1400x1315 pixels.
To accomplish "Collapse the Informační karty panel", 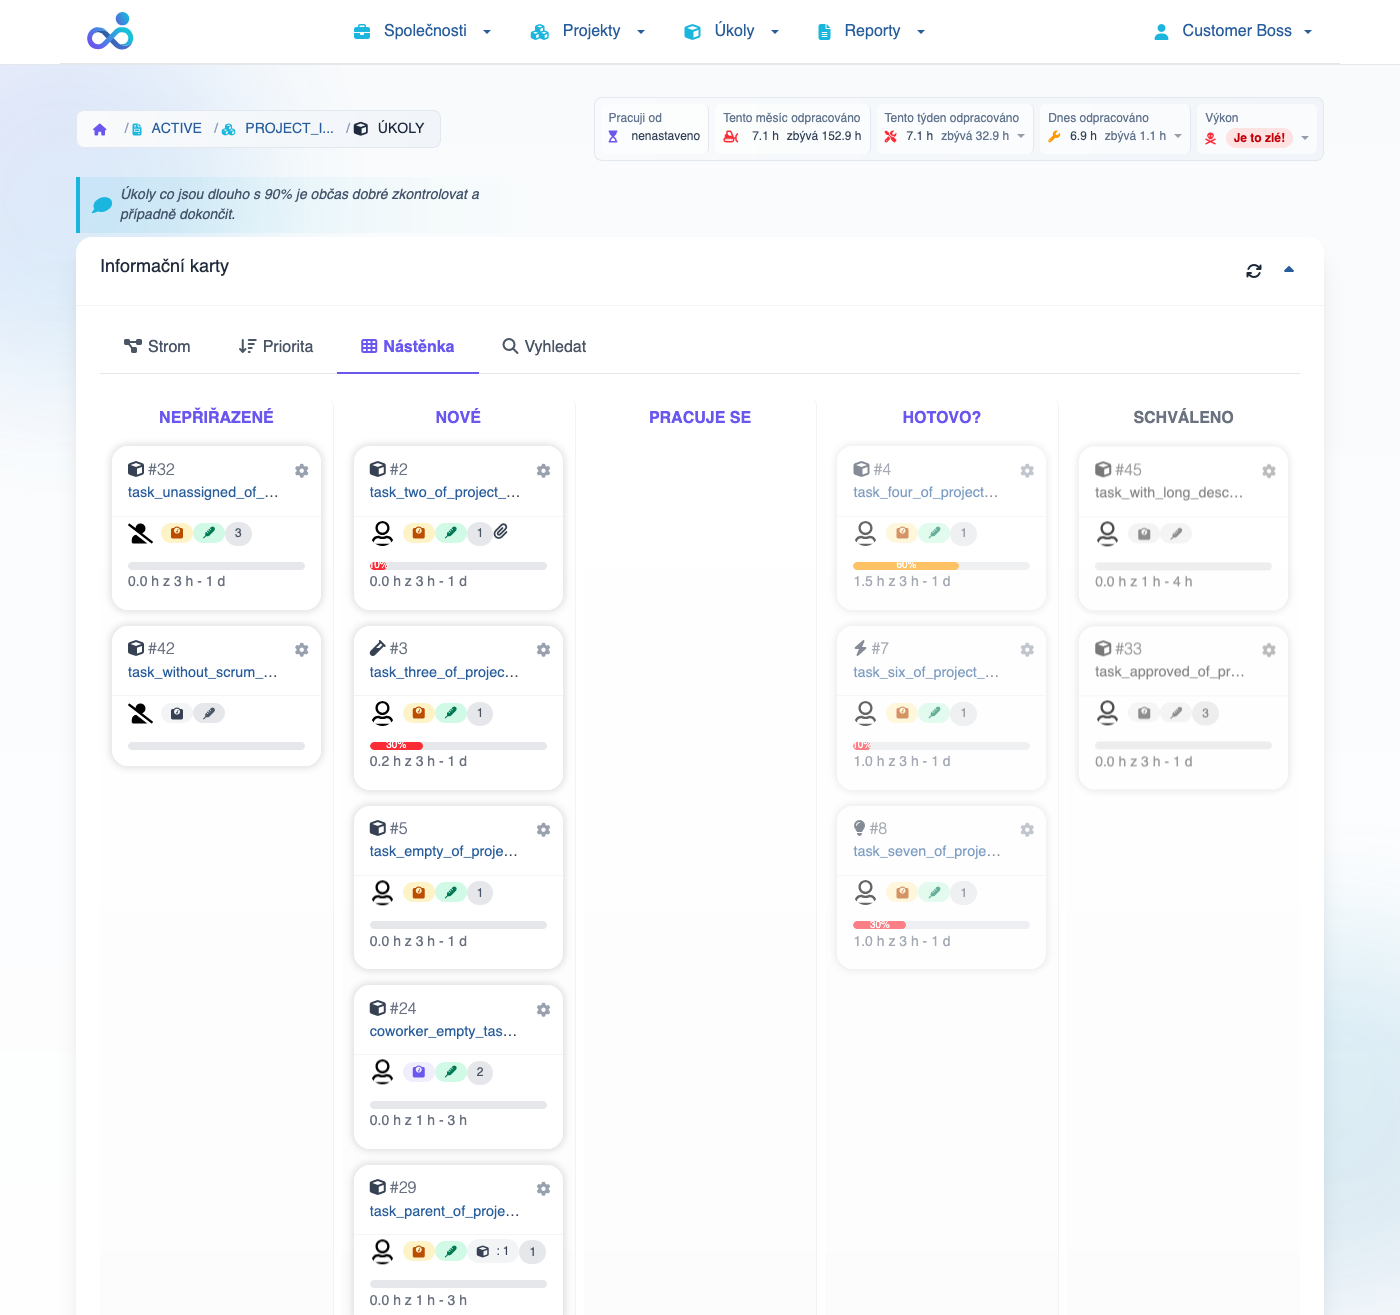I will [1289, 270].
